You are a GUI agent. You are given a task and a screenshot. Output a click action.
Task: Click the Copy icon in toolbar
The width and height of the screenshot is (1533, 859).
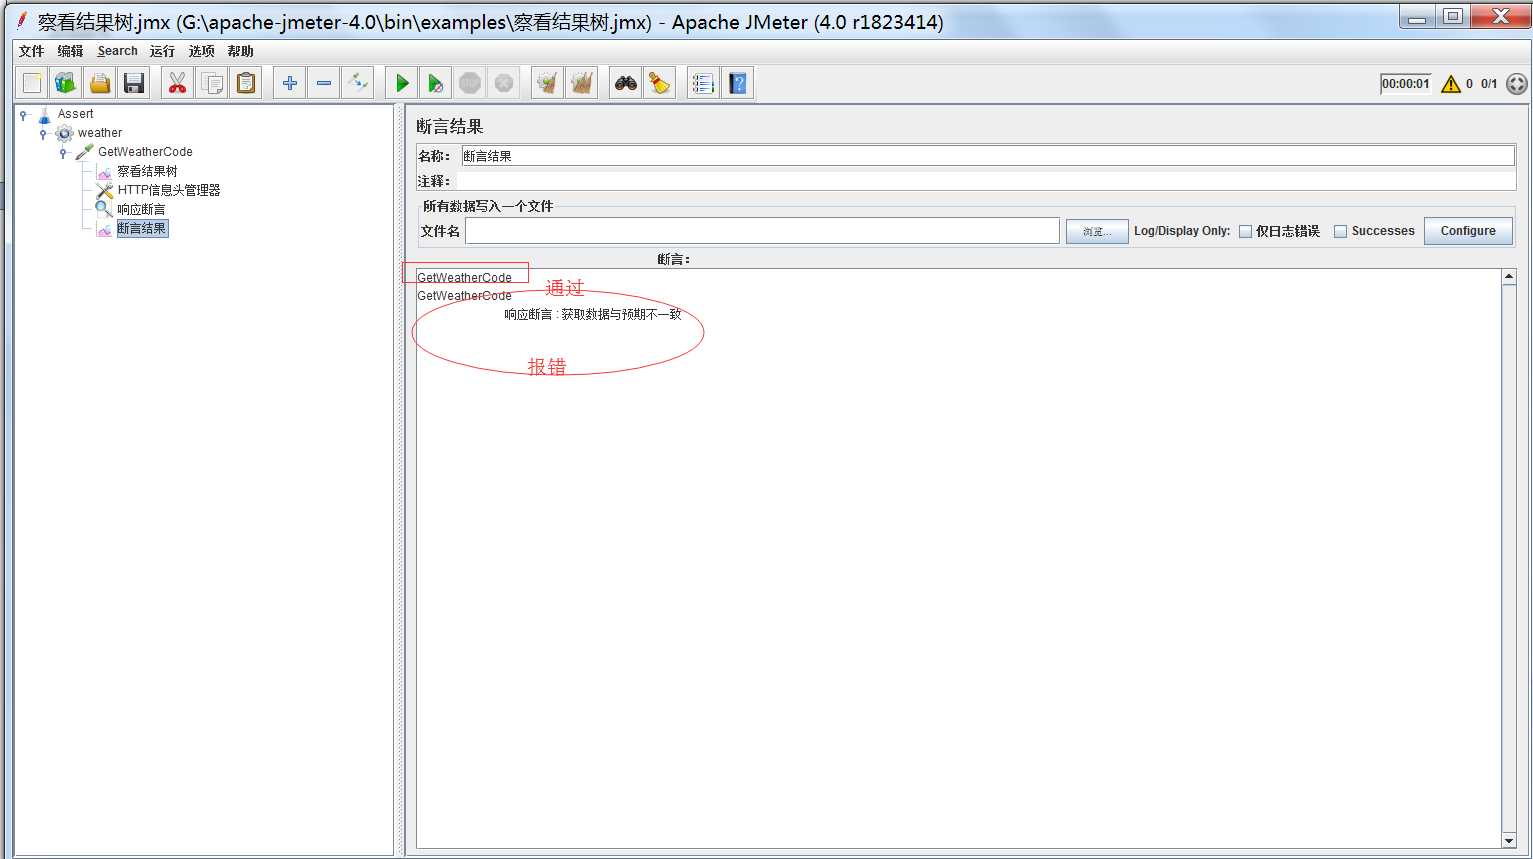pos(211,83)
